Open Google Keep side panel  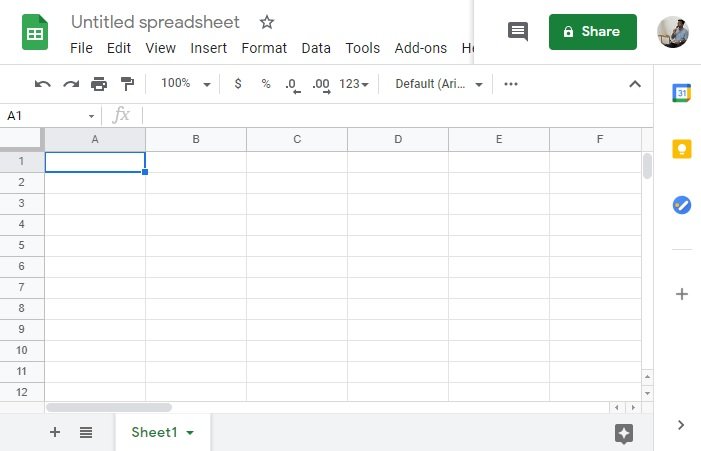pos(682,149)
